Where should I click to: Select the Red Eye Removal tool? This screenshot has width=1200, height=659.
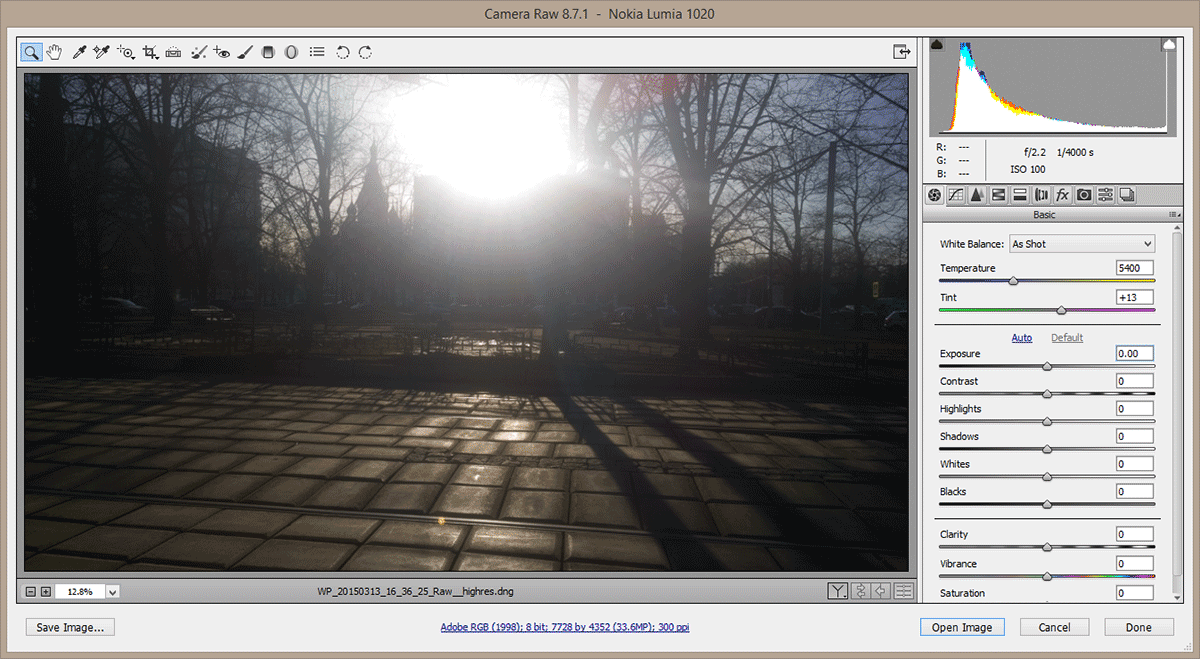[x=222, y=52]
